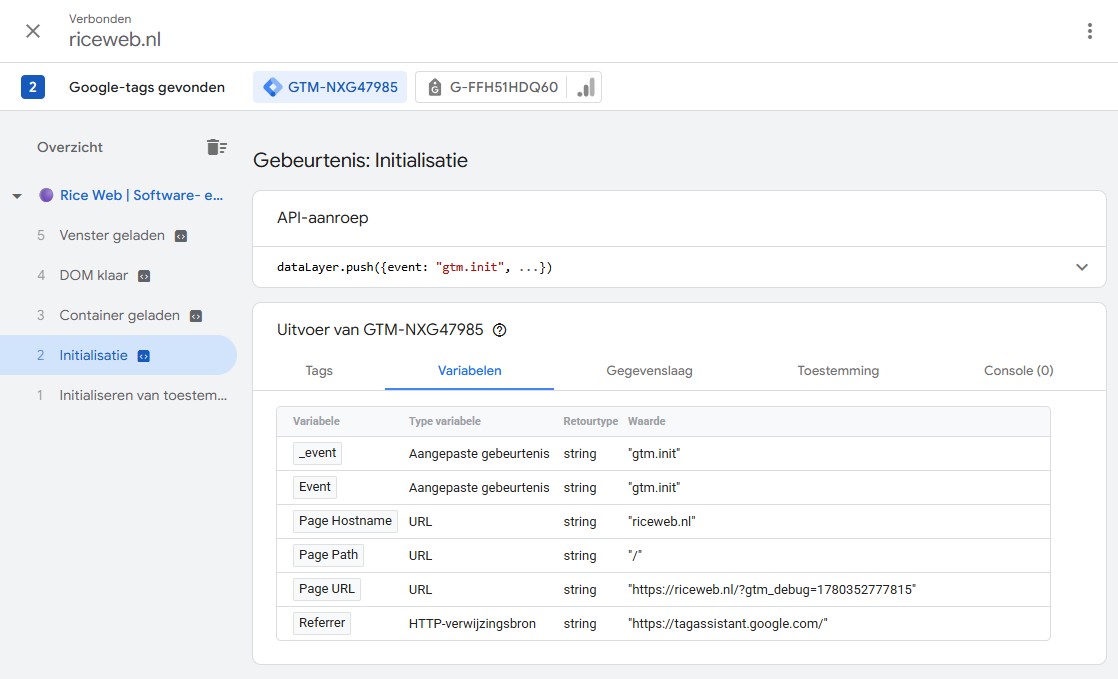Clear events with the Overzicht trash icon
Viewport: 1118px width, 679px height.
pos(217,147)
